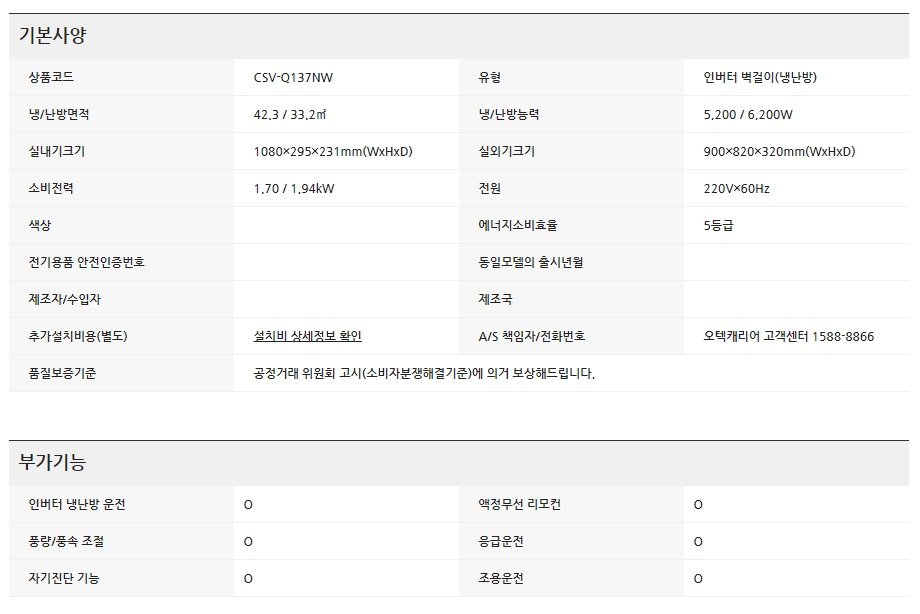Click the 부가기능 section header
The height and width of the screenshot is (614, 920).
click(x=53, y=463)
